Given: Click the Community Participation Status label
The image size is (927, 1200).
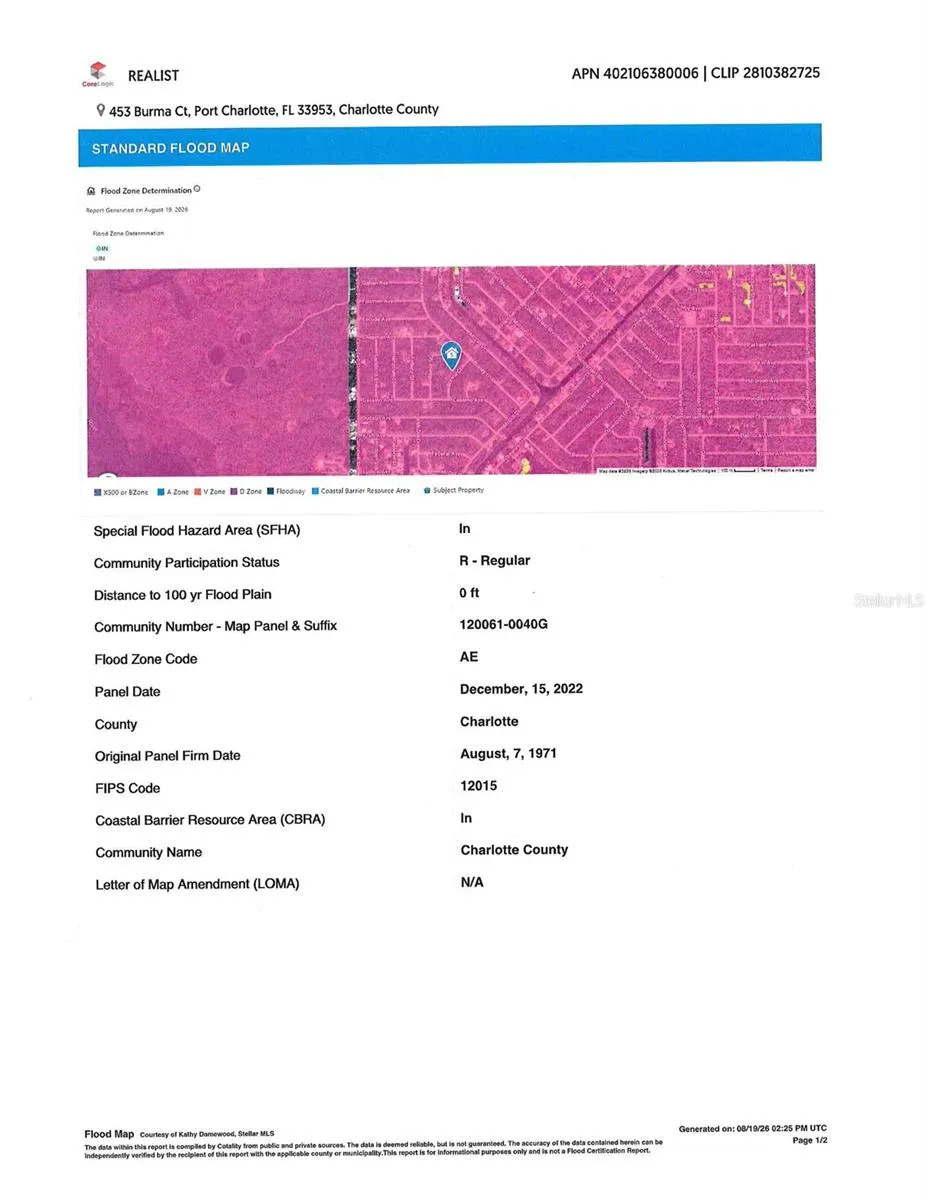Looking at the screenshot, I should pos(187,563).
